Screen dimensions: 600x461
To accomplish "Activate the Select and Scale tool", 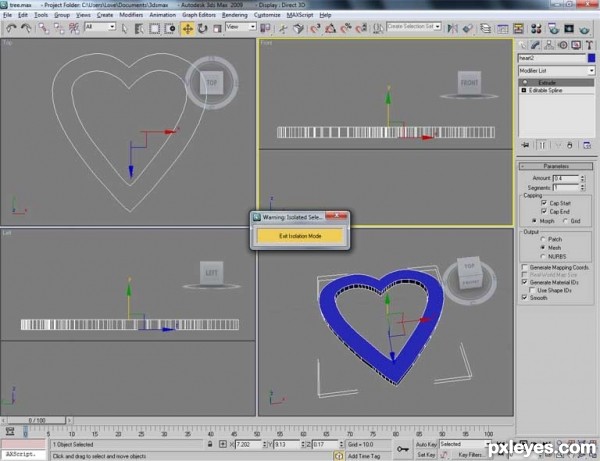I will click(217, 28).
